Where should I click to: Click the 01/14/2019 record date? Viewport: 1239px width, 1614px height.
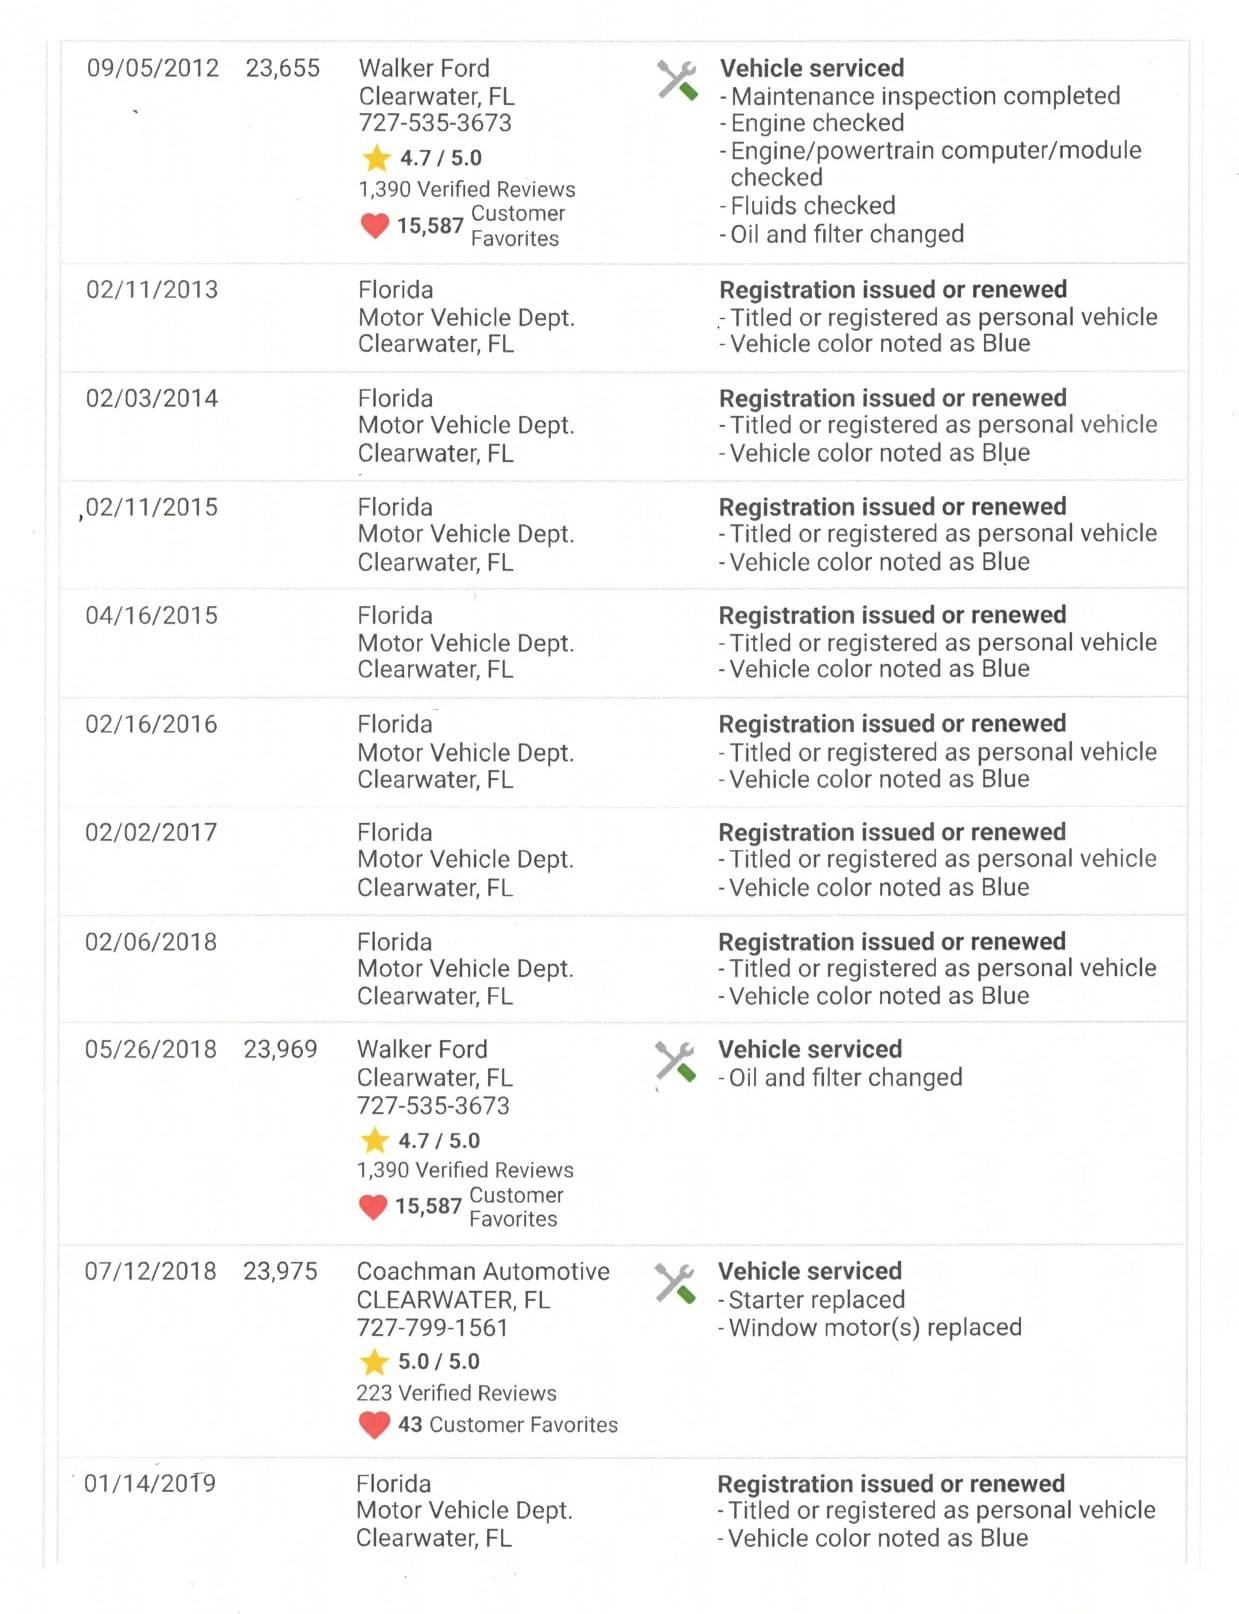click(150, 1483)
